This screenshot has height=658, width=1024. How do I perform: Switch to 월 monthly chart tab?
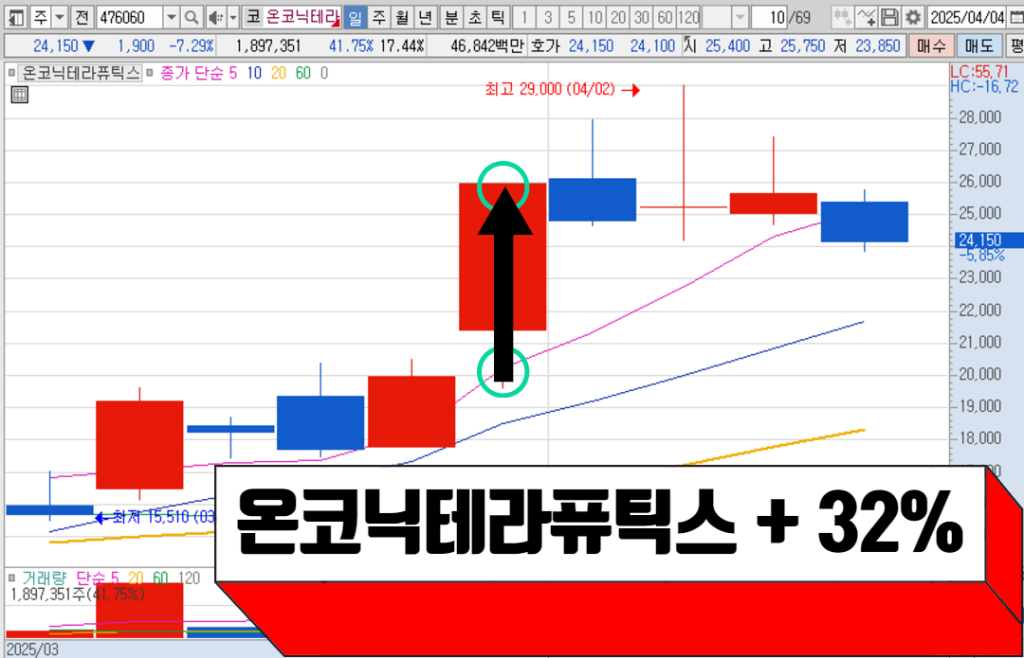point(402,18)
